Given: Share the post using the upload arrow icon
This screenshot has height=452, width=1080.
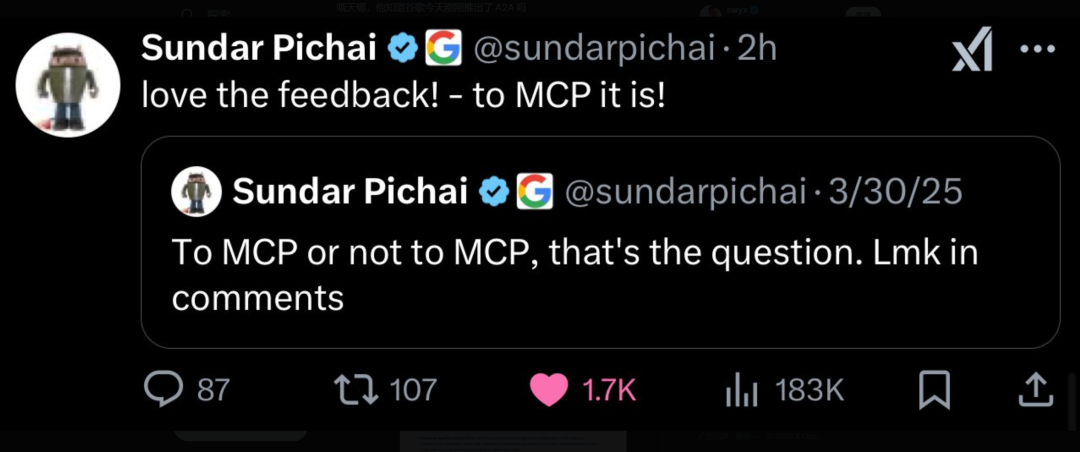Looking at the screenshot, I should pyautogui.click(x=1033, y=388).
